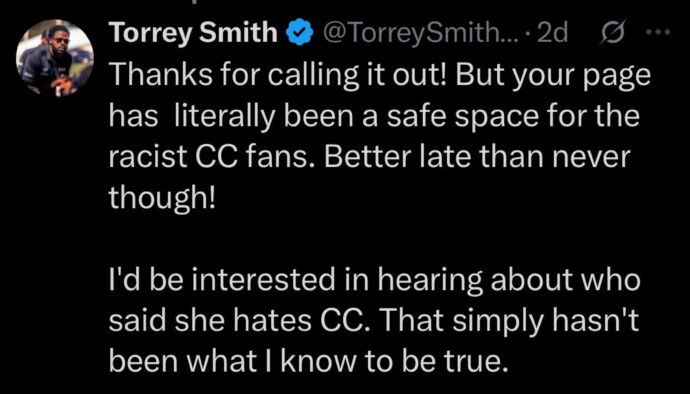Open the three-dot more options menu

coord(657,33)
